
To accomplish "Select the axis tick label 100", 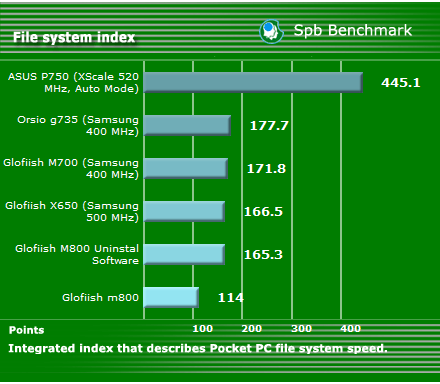I will pos(203,329).
